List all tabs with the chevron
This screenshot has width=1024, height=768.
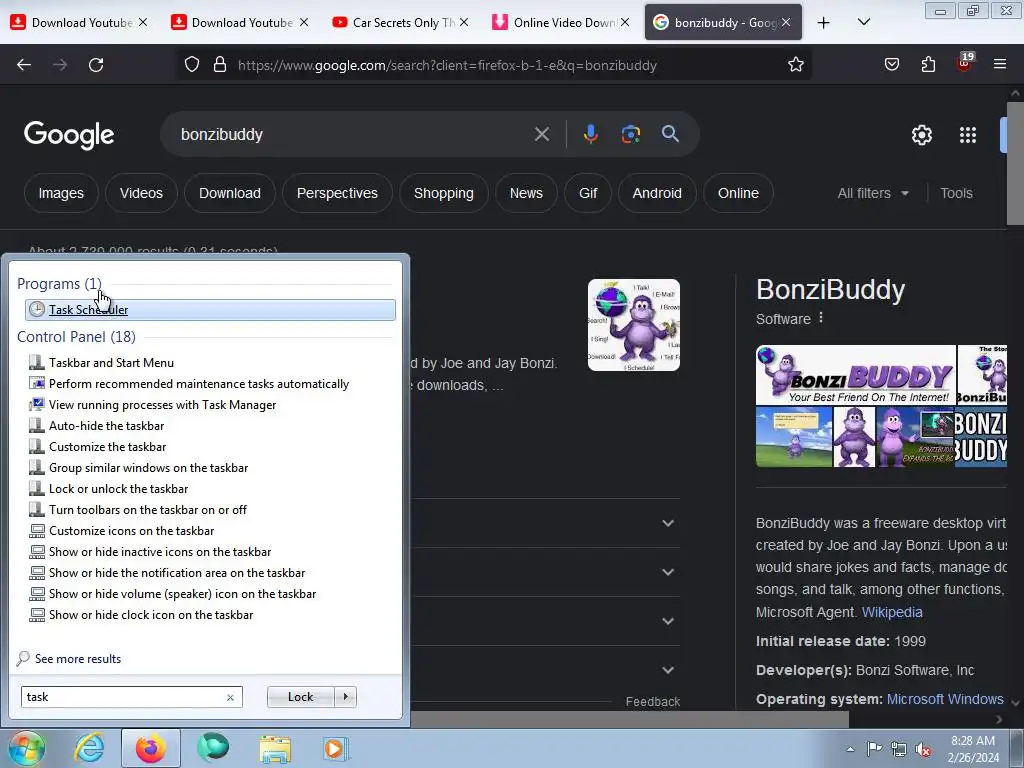click(863, 22)
